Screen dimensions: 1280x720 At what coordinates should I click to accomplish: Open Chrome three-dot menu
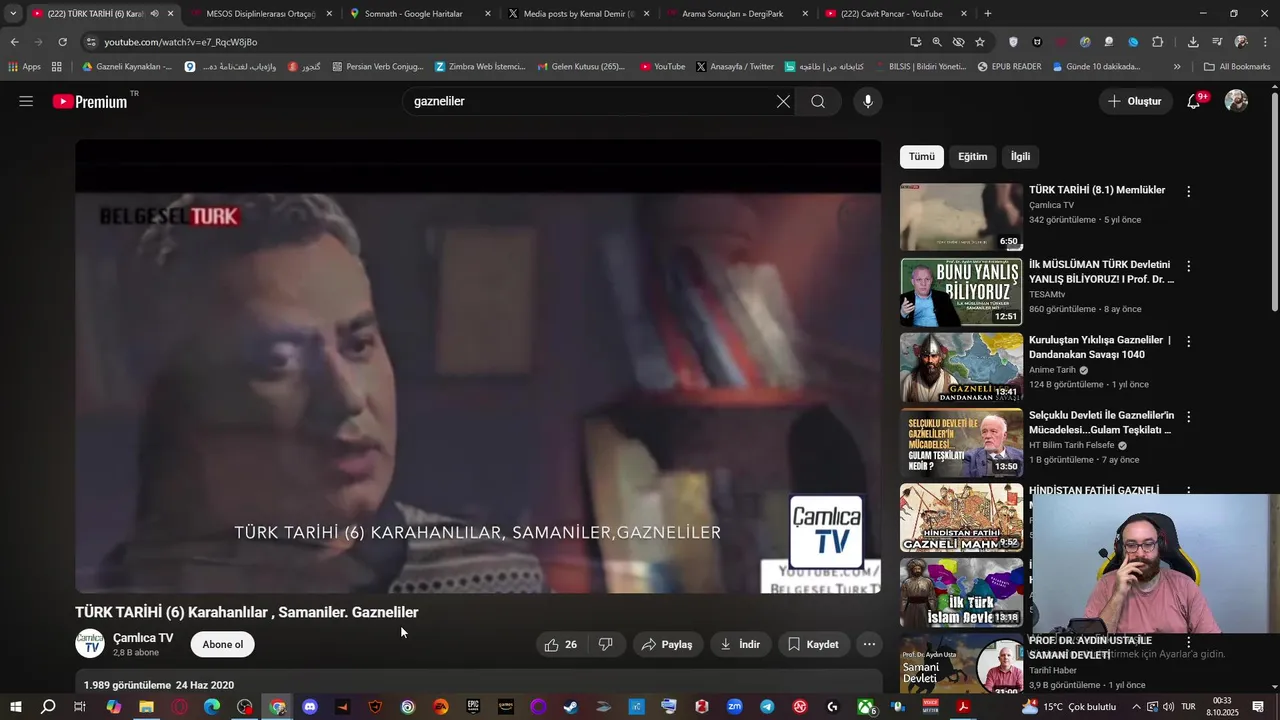1265,42
